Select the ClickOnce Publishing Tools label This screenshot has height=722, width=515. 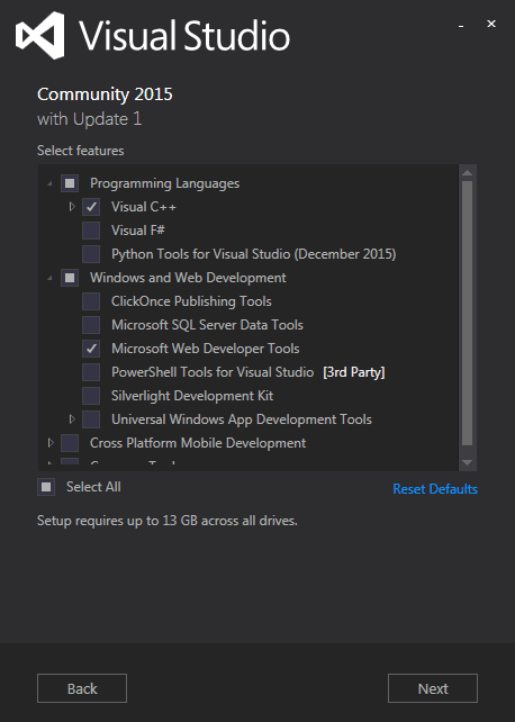(191, 301)
